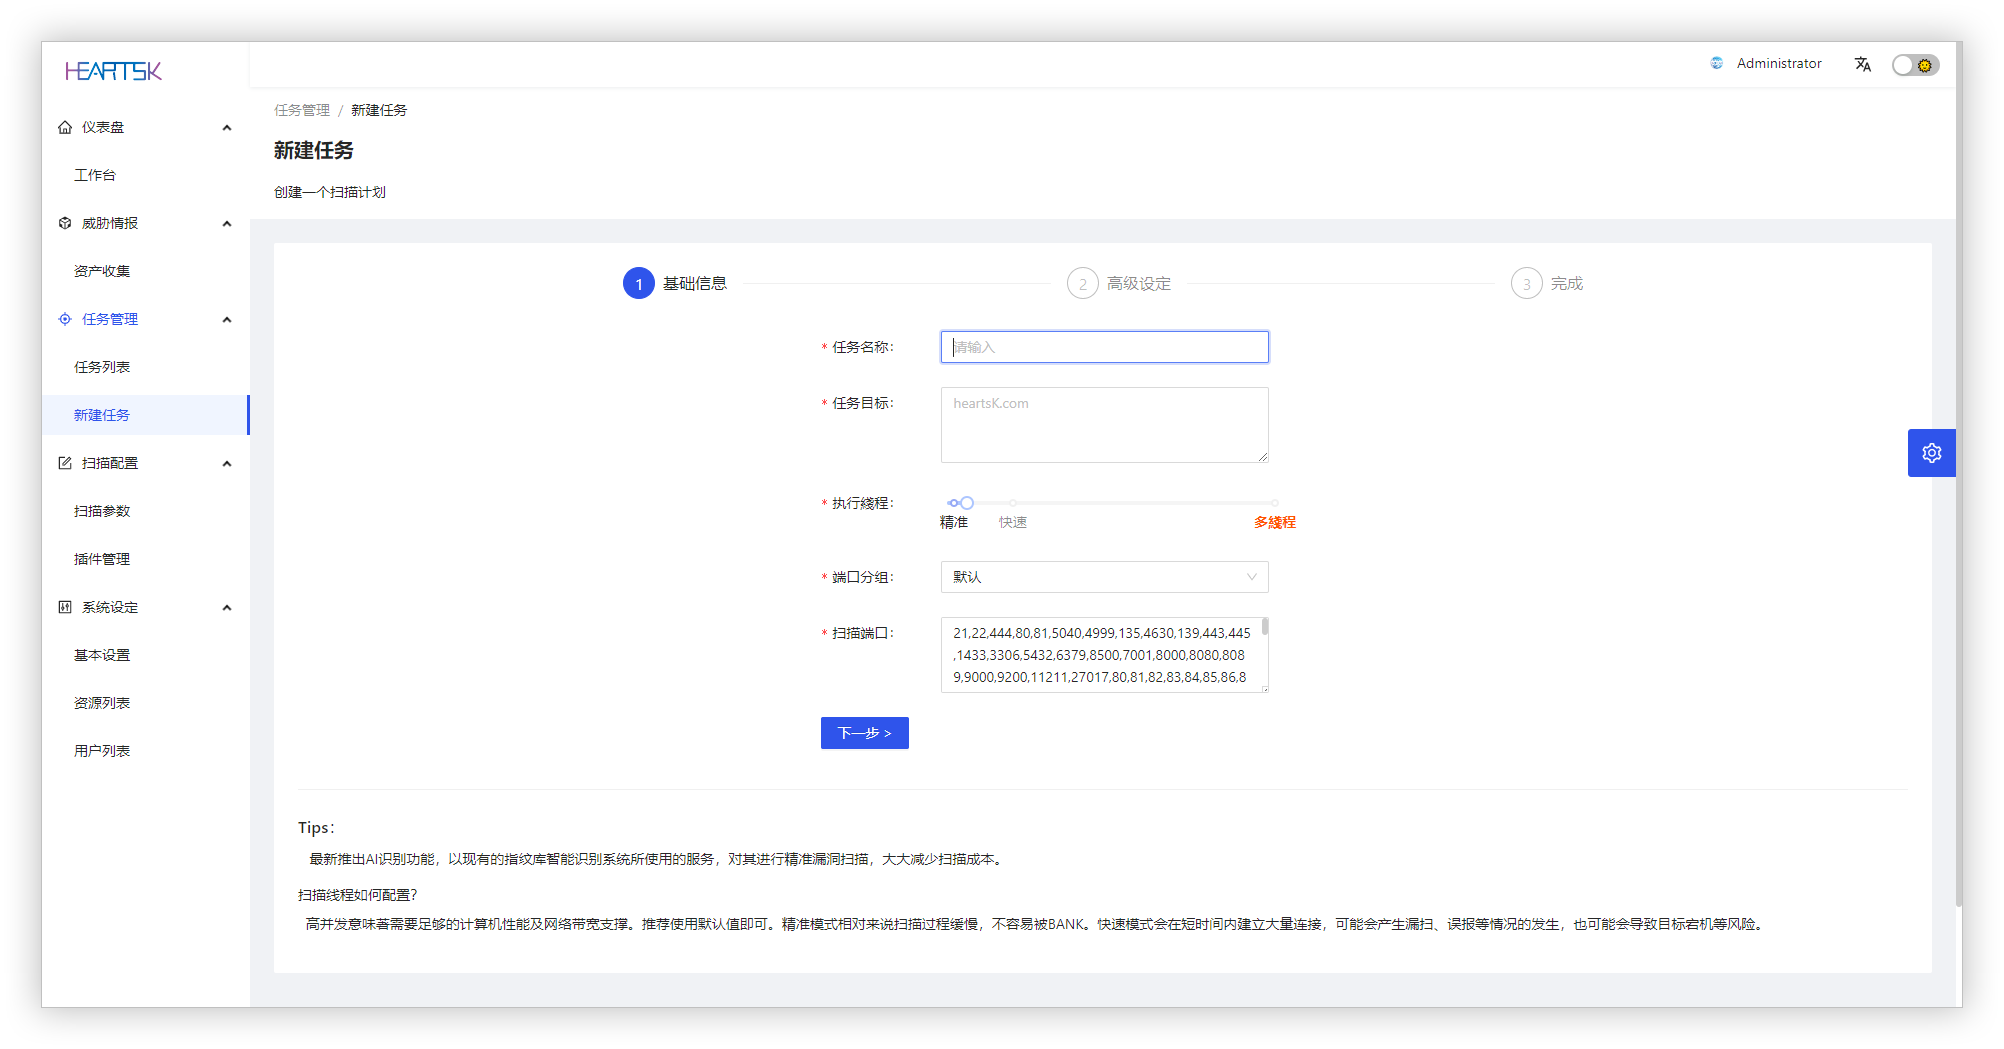
Task: Select 新建任务 in the sidebar
Action: [146, 415]
